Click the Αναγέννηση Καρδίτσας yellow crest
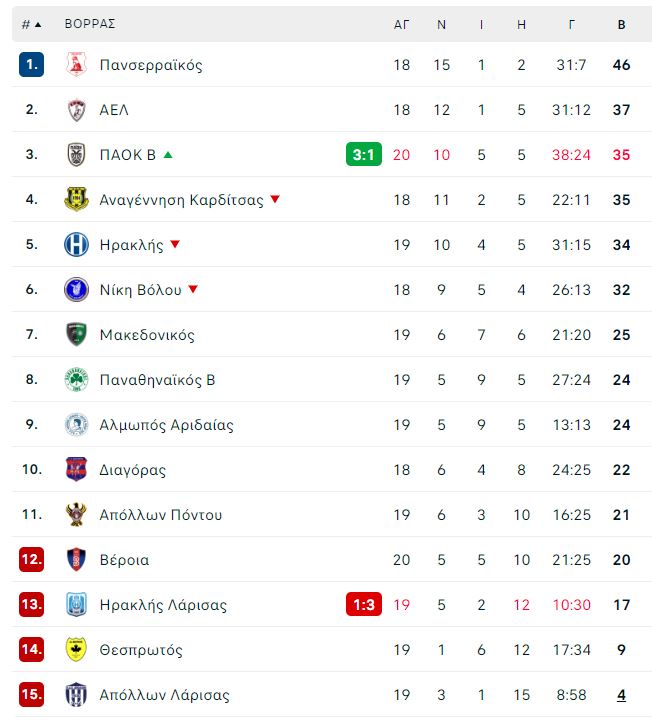Screen dimensions: 652x723 point(76,199)
